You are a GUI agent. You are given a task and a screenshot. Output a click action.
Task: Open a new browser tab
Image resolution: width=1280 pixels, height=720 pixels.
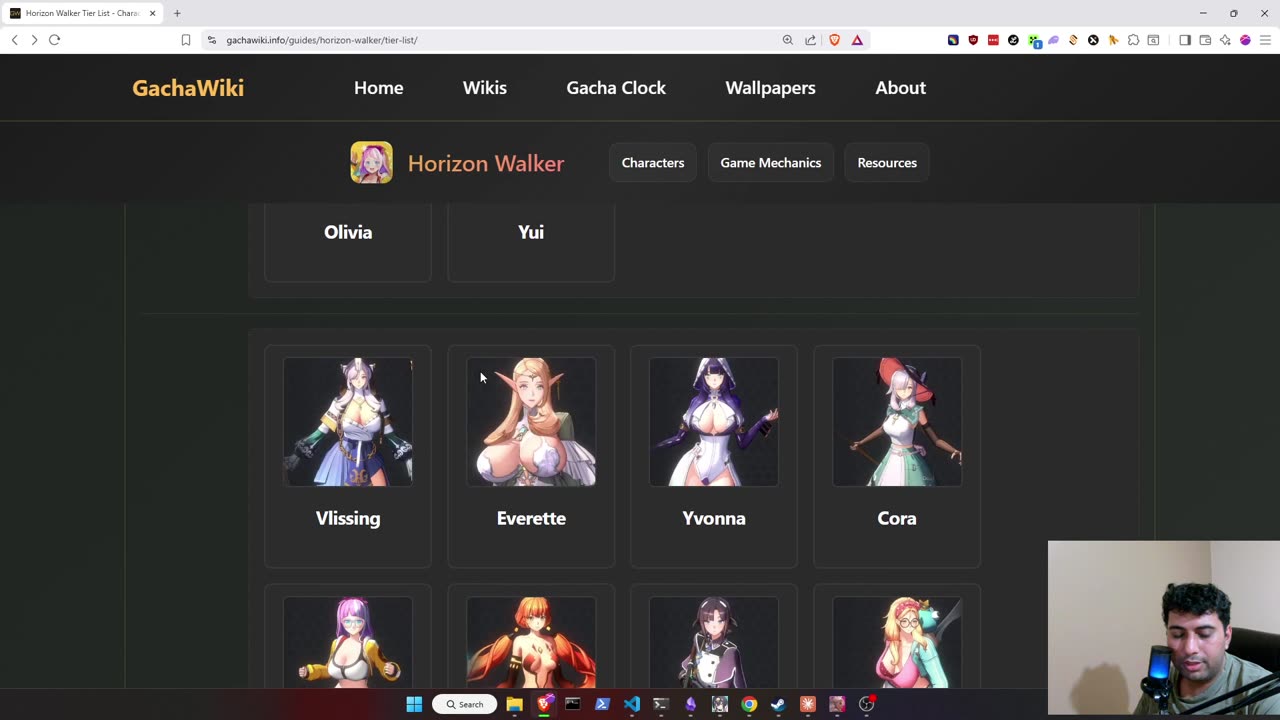click(177, 13)
